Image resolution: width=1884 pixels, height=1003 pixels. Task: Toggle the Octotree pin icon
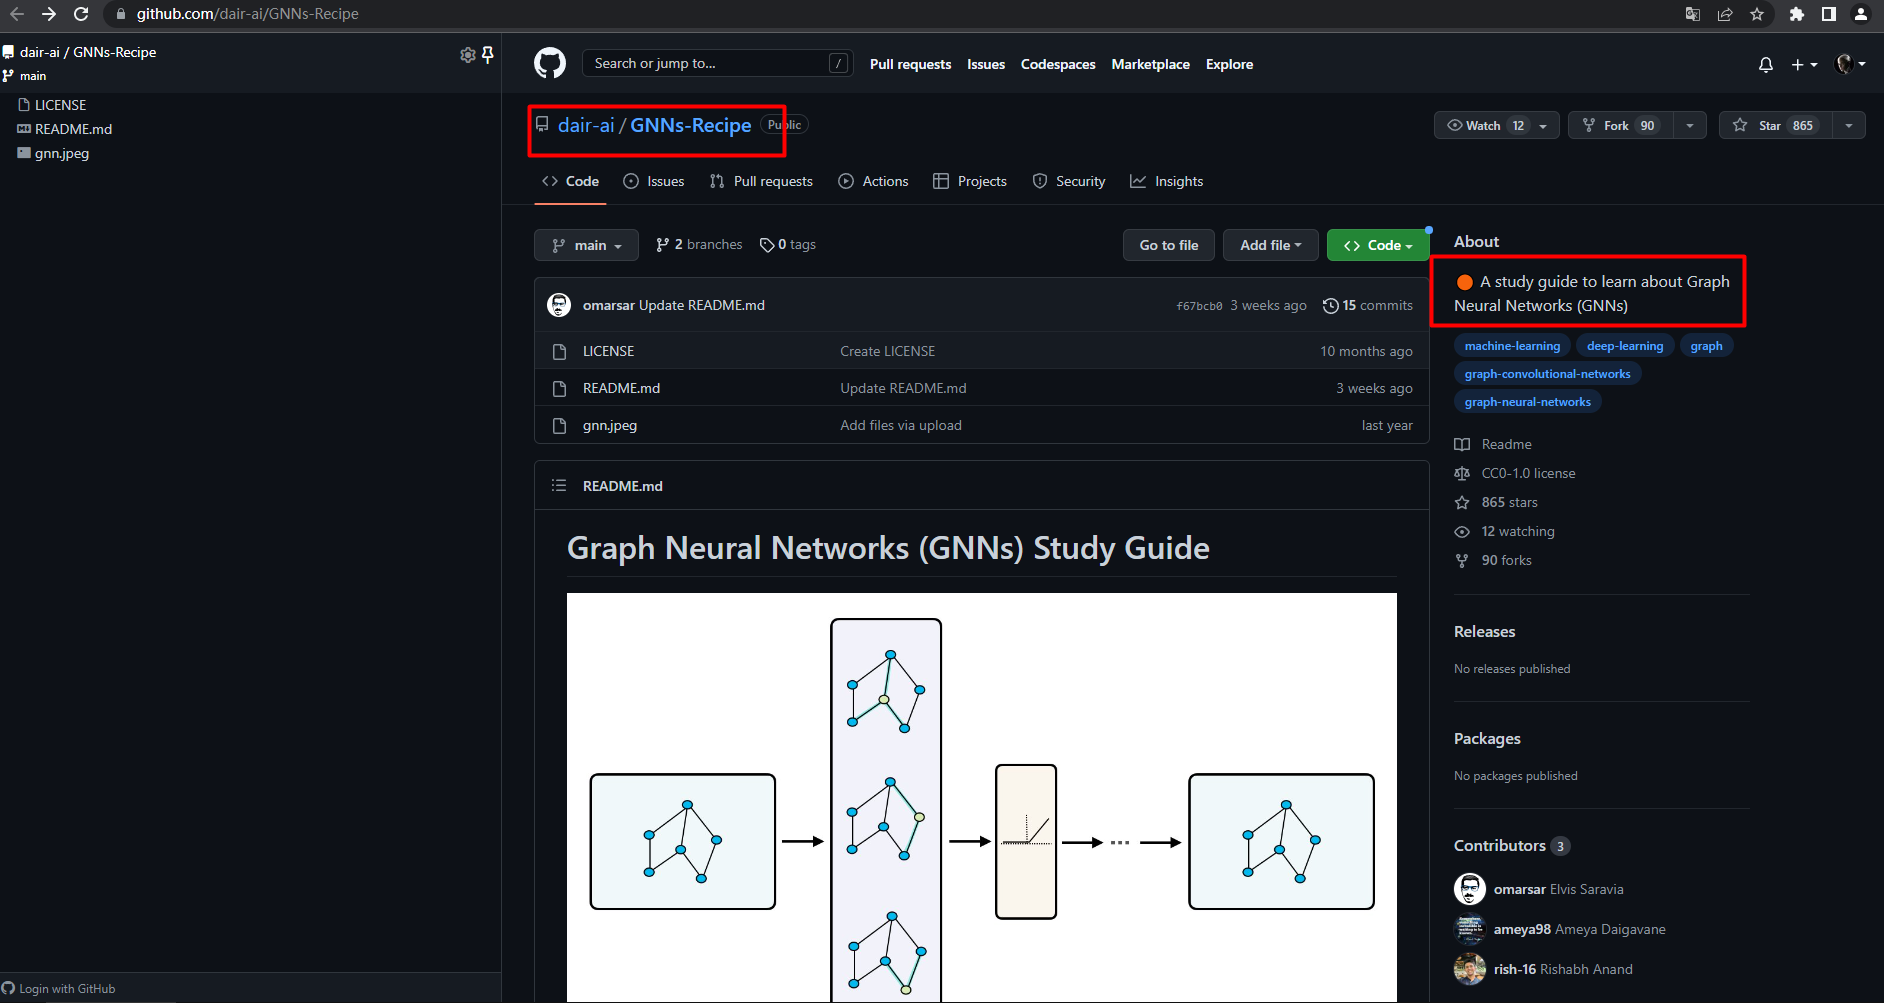click(x=488, y=55)
